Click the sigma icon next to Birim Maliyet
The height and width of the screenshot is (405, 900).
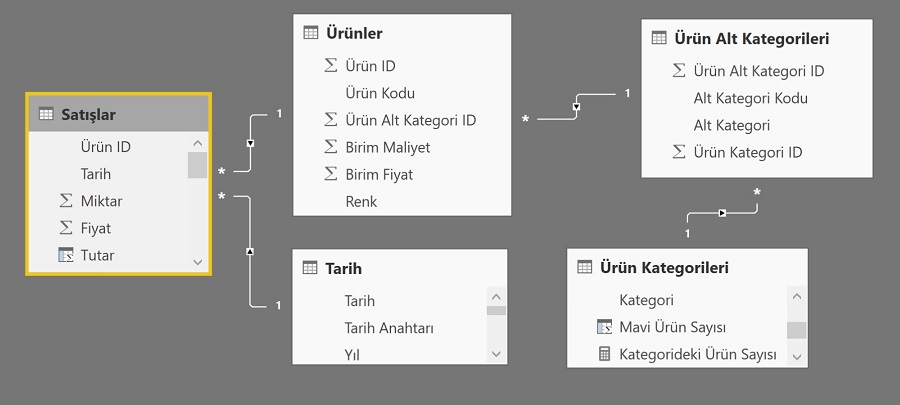point(331,147)
